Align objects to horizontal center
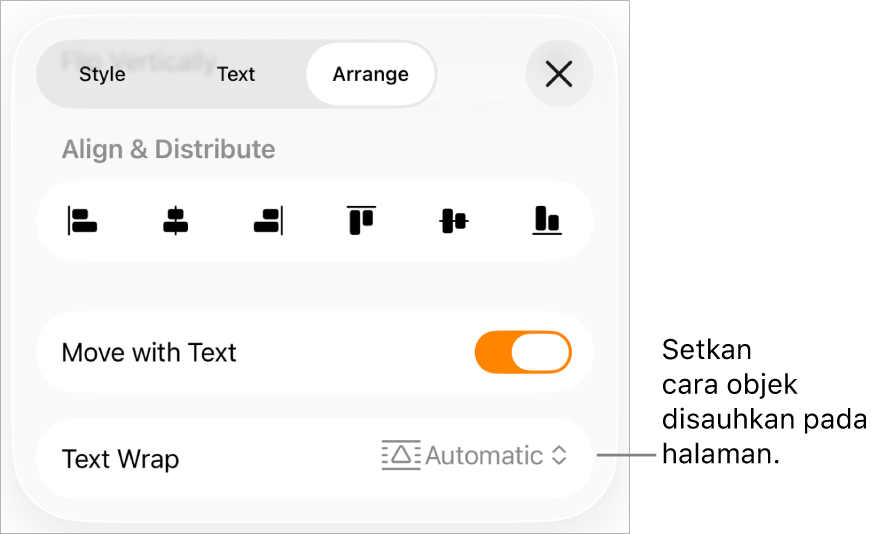This screenshot has height=534, width=876. (175, 220)
